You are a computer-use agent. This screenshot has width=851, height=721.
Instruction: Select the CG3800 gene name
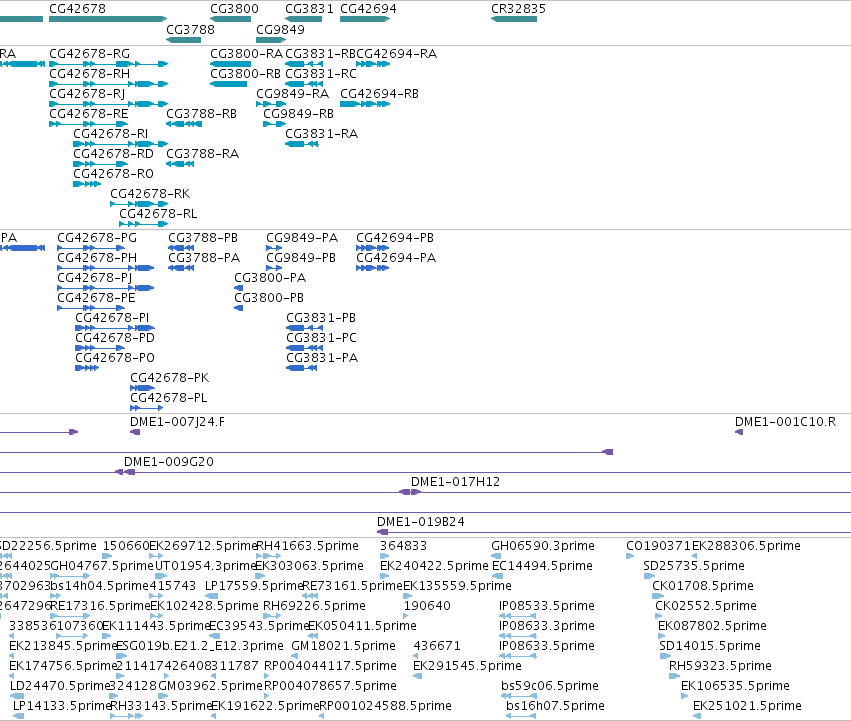click(x=234, y=9)
